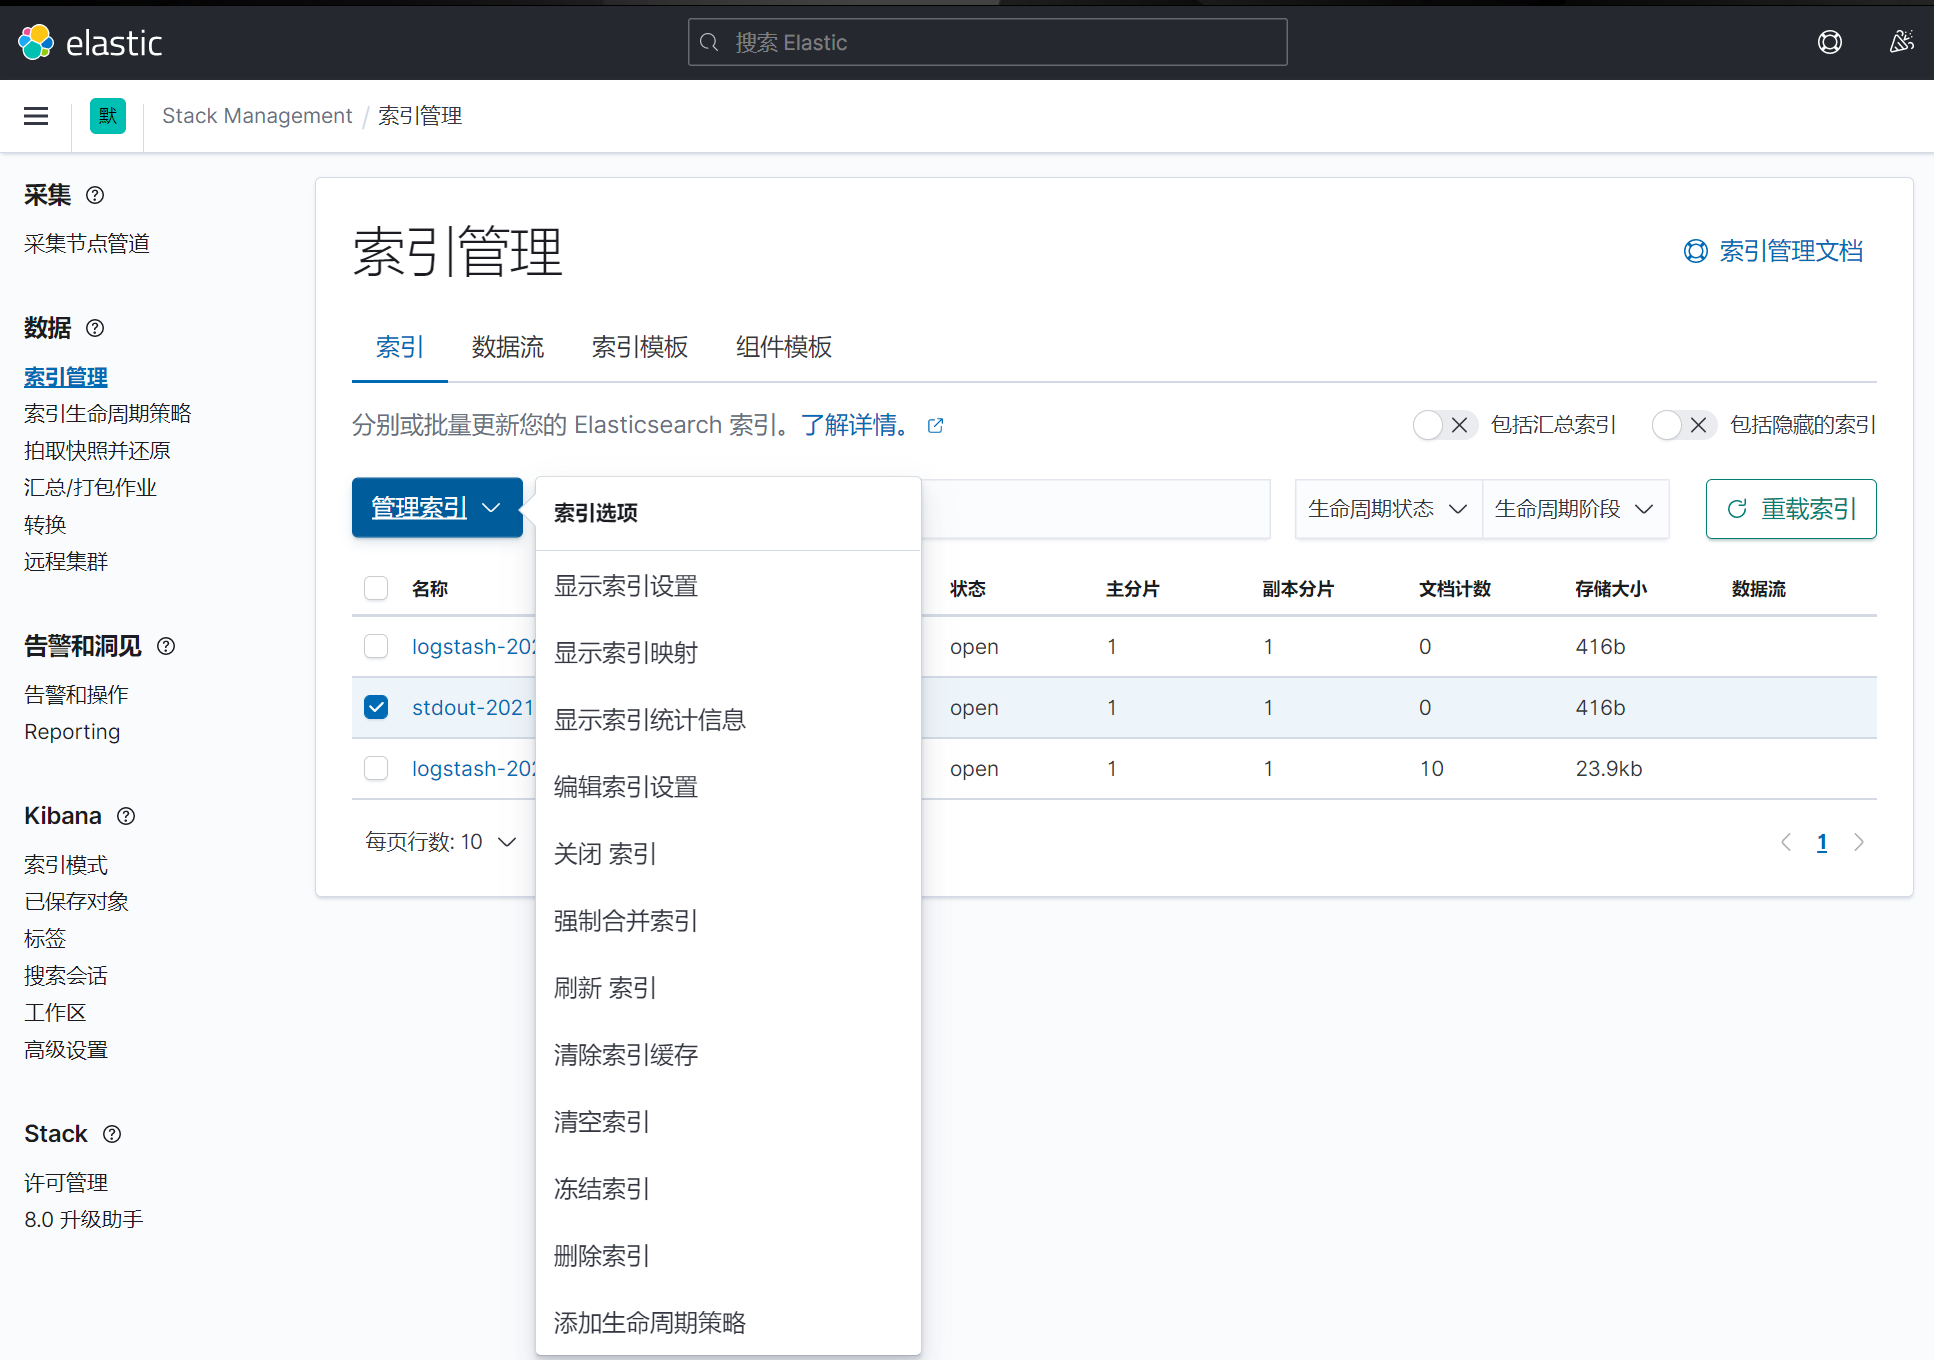Open the 了解详情 link

click(x=855, y=425)
